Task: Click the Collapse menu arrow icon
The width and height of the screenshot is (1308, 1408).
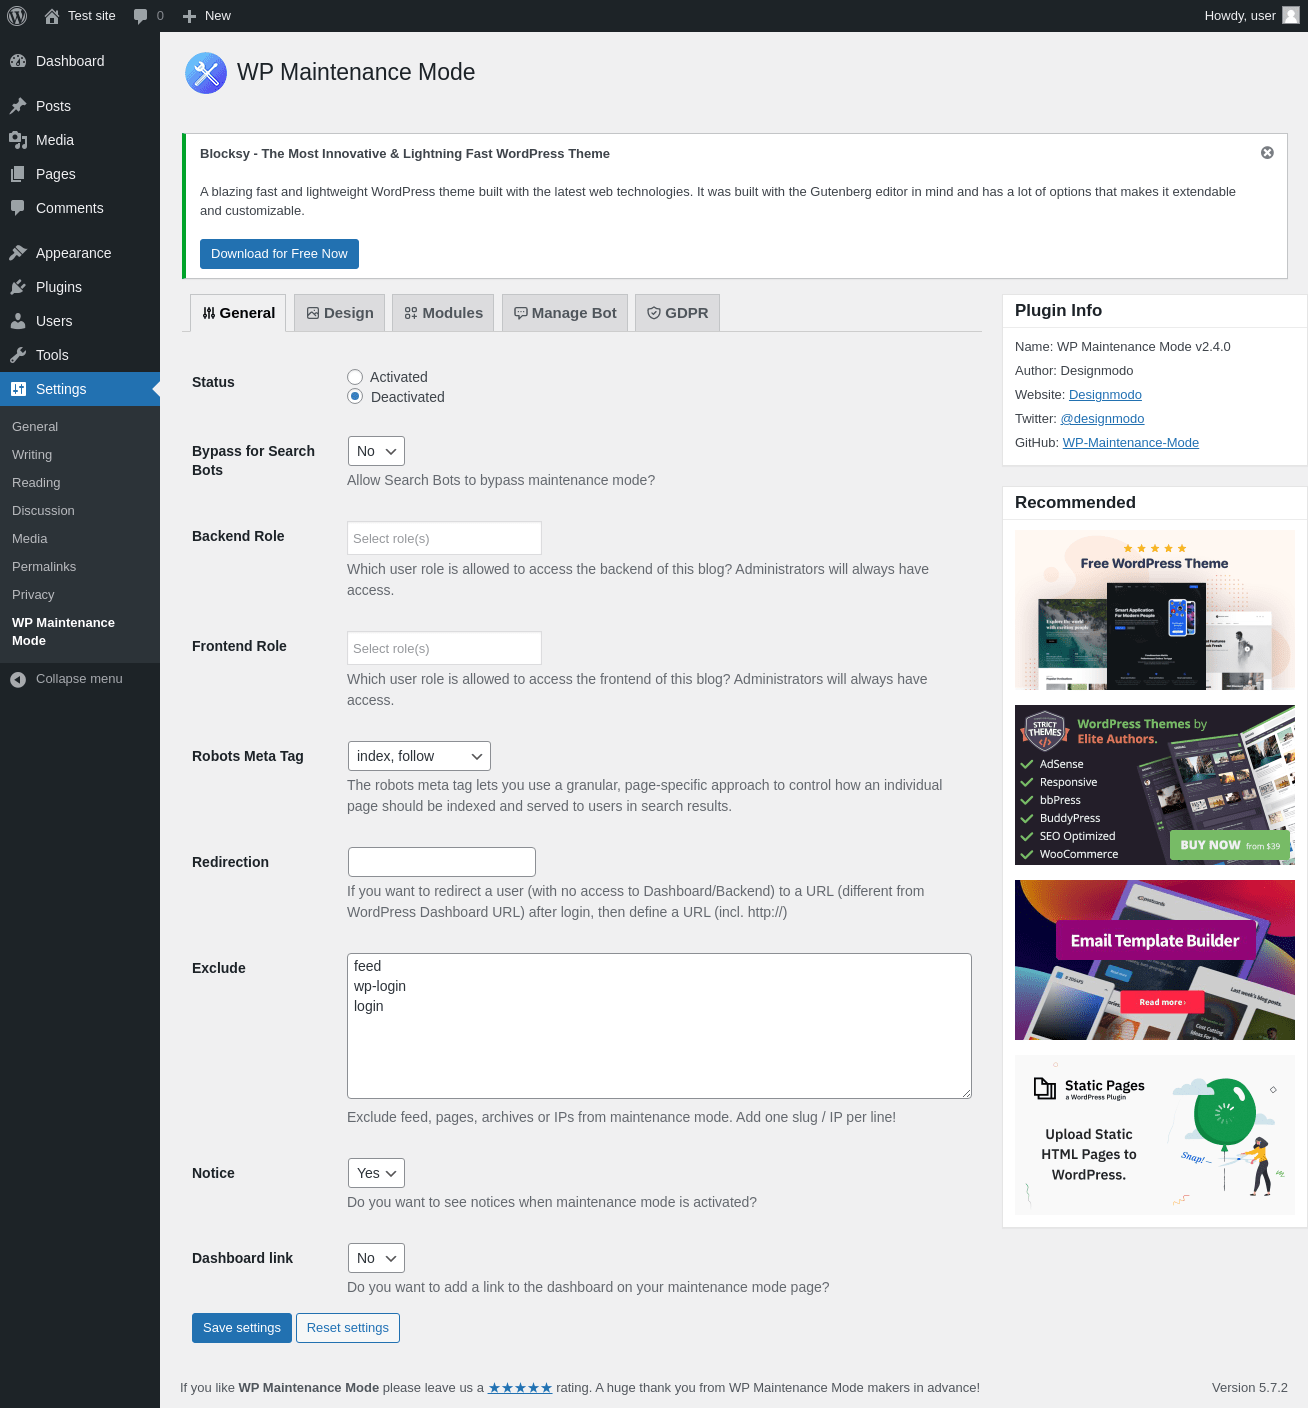Action: coord(18,679)
